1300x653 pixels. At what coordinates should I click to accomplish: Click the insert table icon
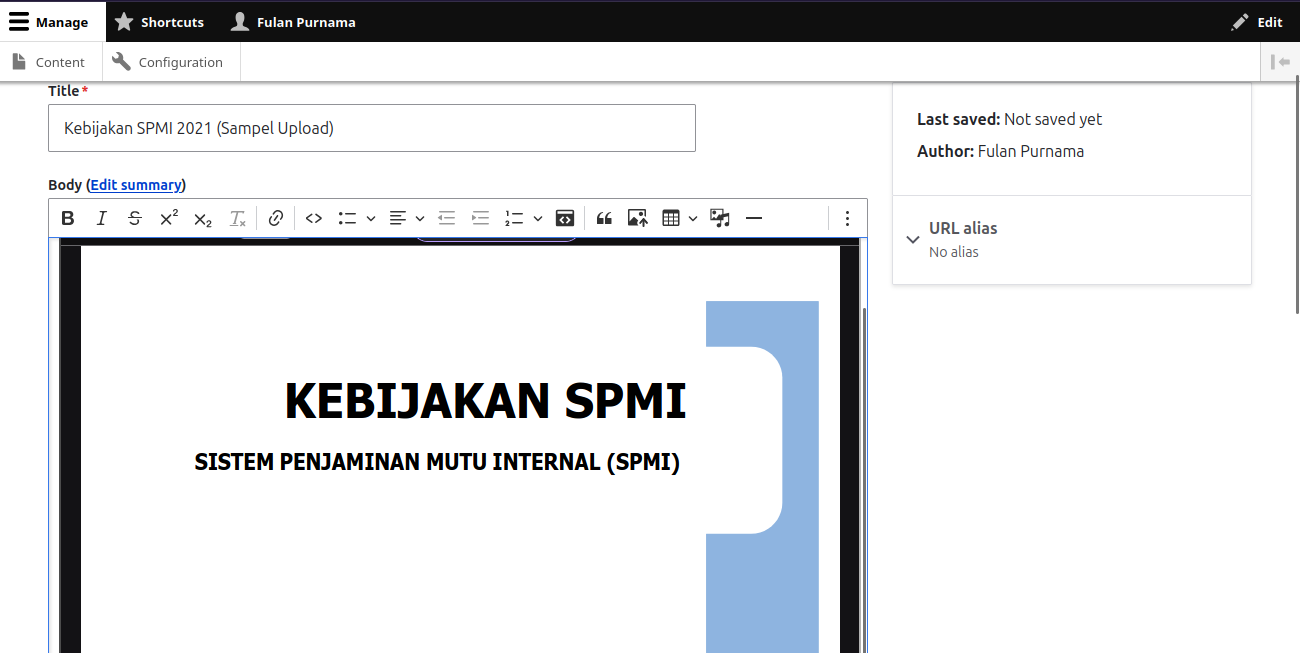pos(671,218)
